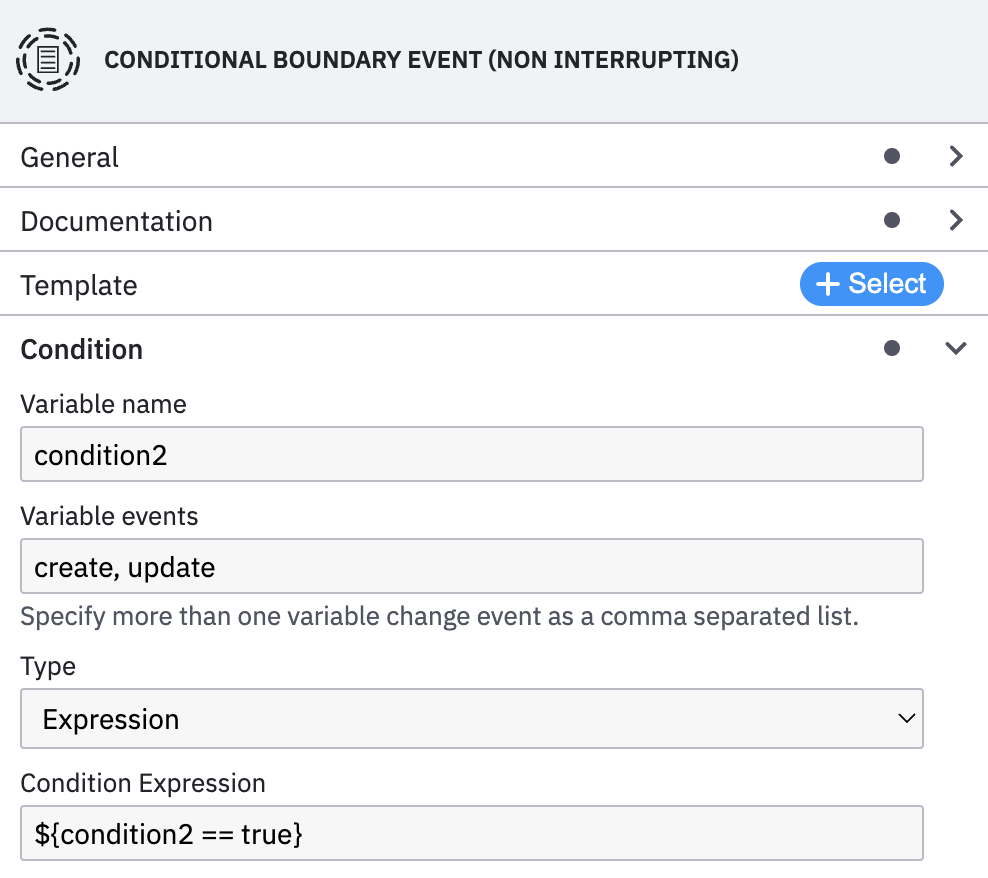Click the Condition section dot indicator
This screenshot has height=878, width=988.
tap(892, 348)
